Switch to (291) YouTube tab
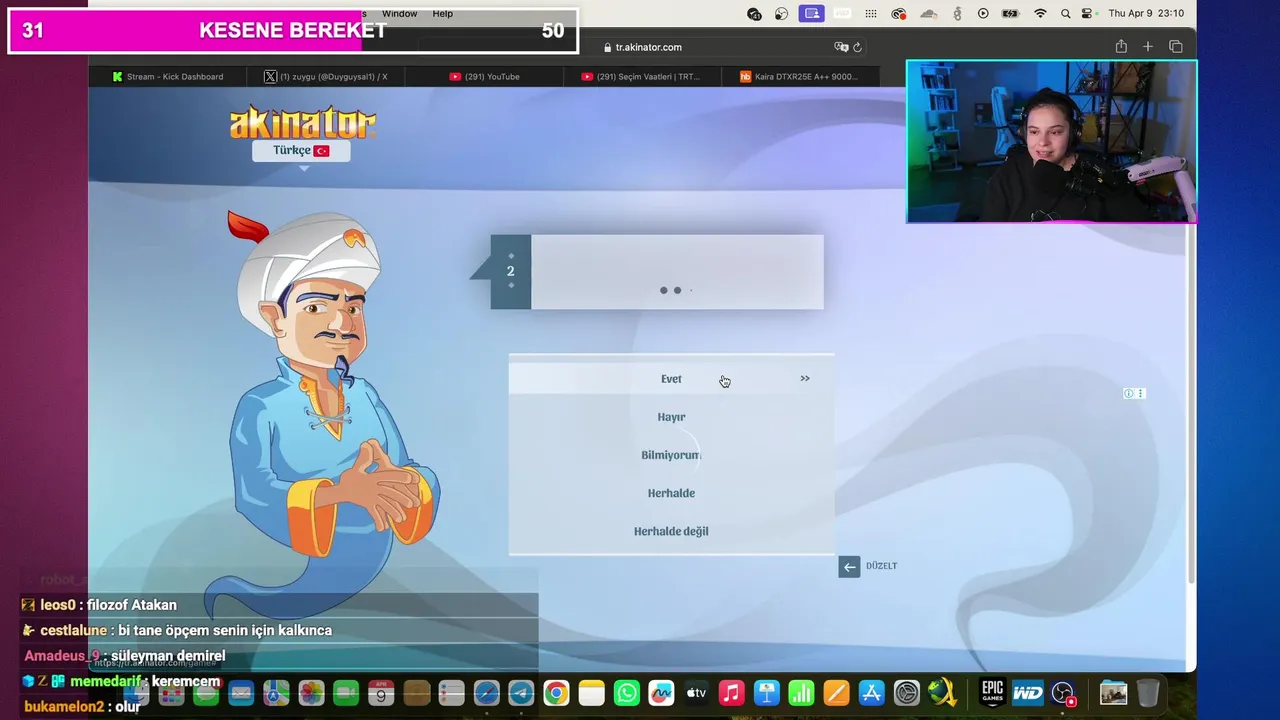This screenshot has width=1280, height=720. pyautogui.click(x=484, y=76)
